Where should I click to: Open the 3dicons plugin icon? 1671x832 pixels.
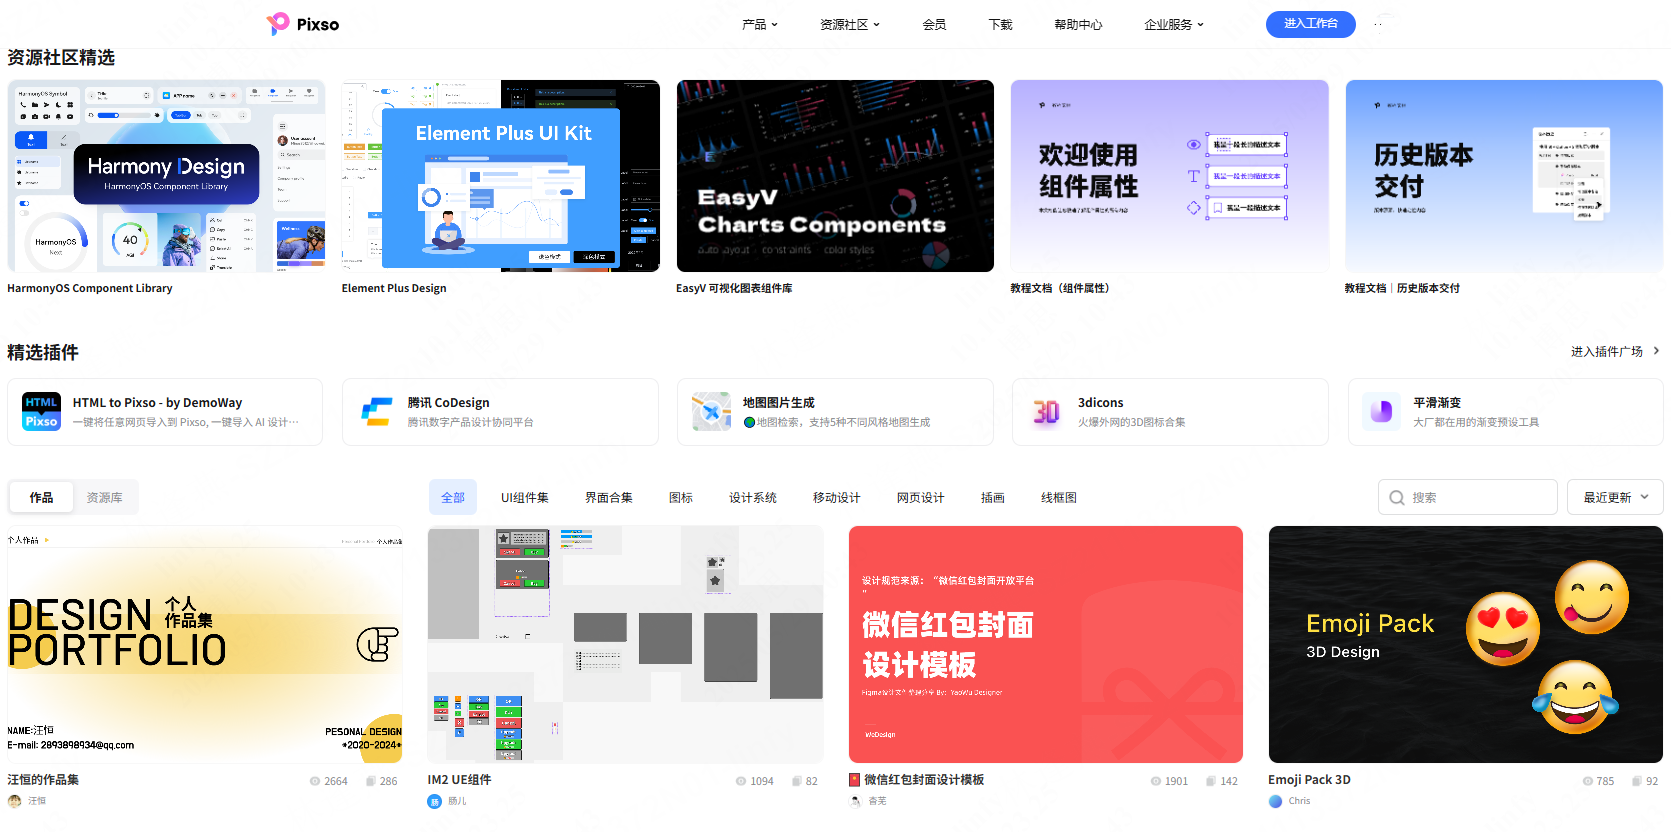1046,411
